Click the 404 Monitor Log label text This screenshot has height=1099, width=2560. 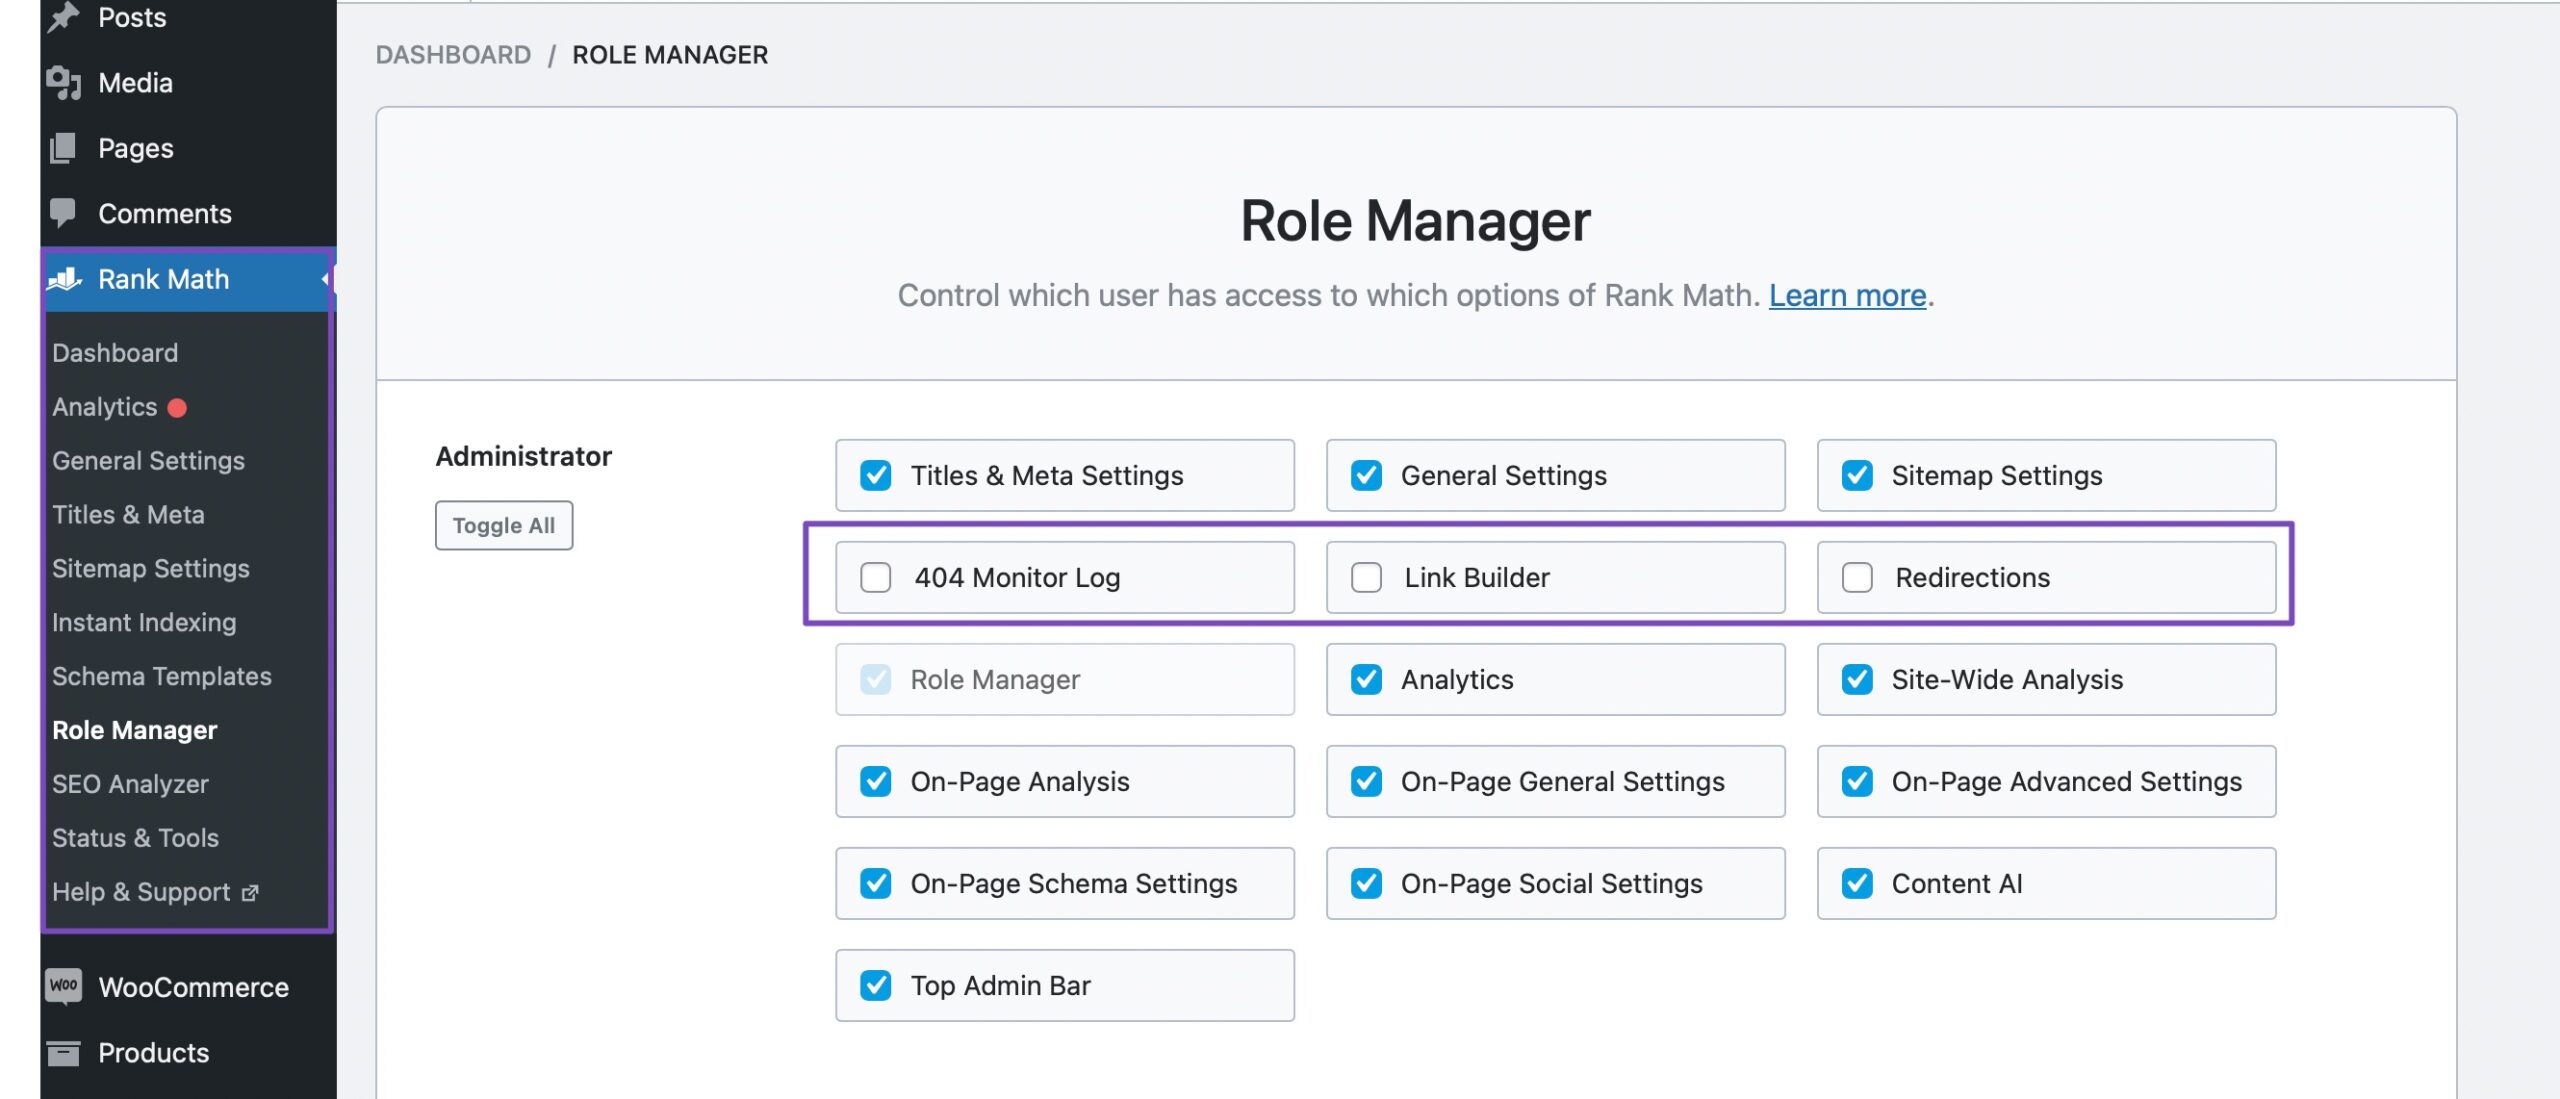pos(1017,577)
